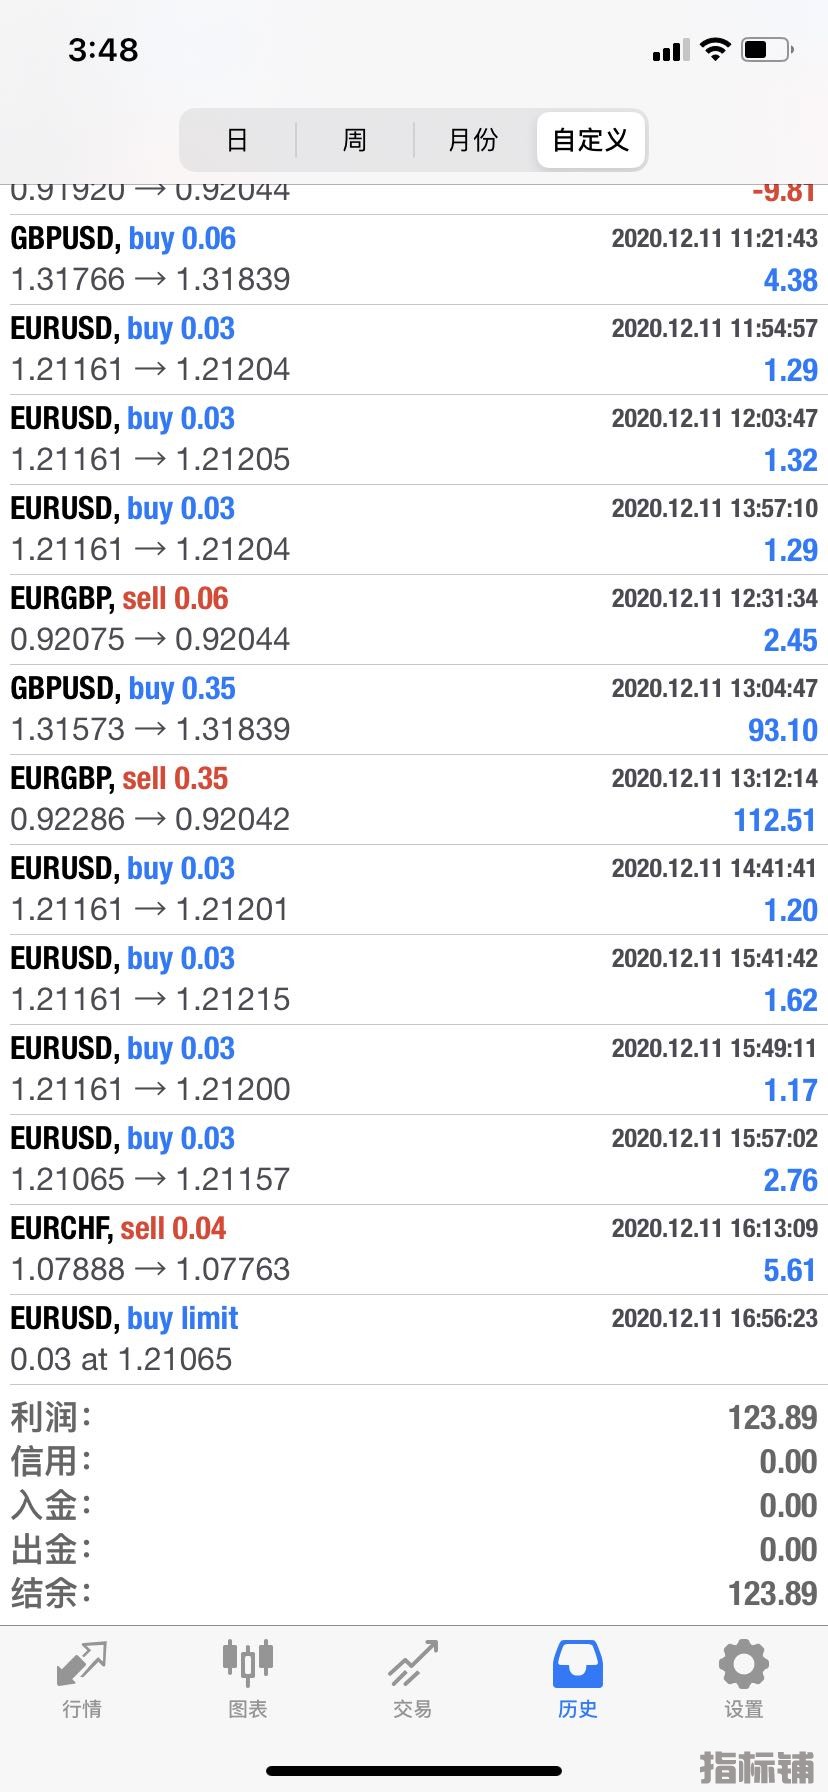The width and height of the screenshot is (828, 1792).
Task: Select the 周 week period segment
Action: pyautogui.click(x=355, y=140)
